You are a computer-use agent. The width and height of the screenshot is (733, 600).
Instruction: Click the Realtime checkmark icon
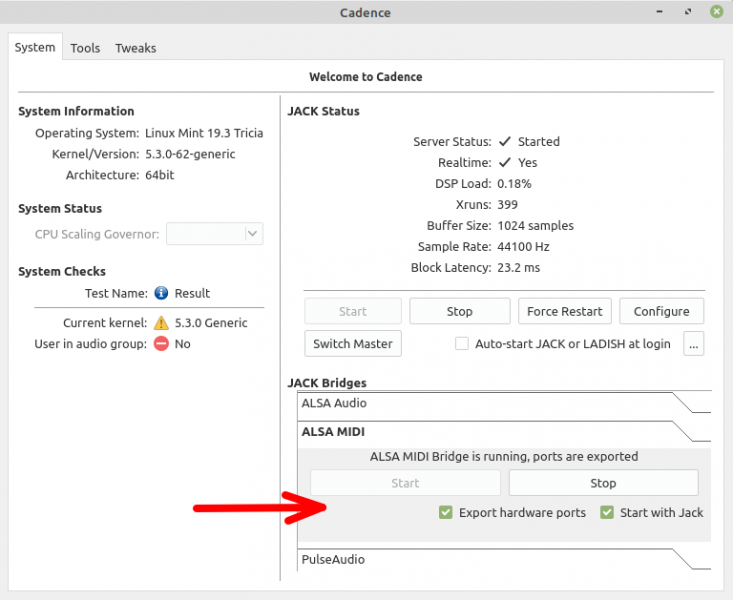(505, 162)
